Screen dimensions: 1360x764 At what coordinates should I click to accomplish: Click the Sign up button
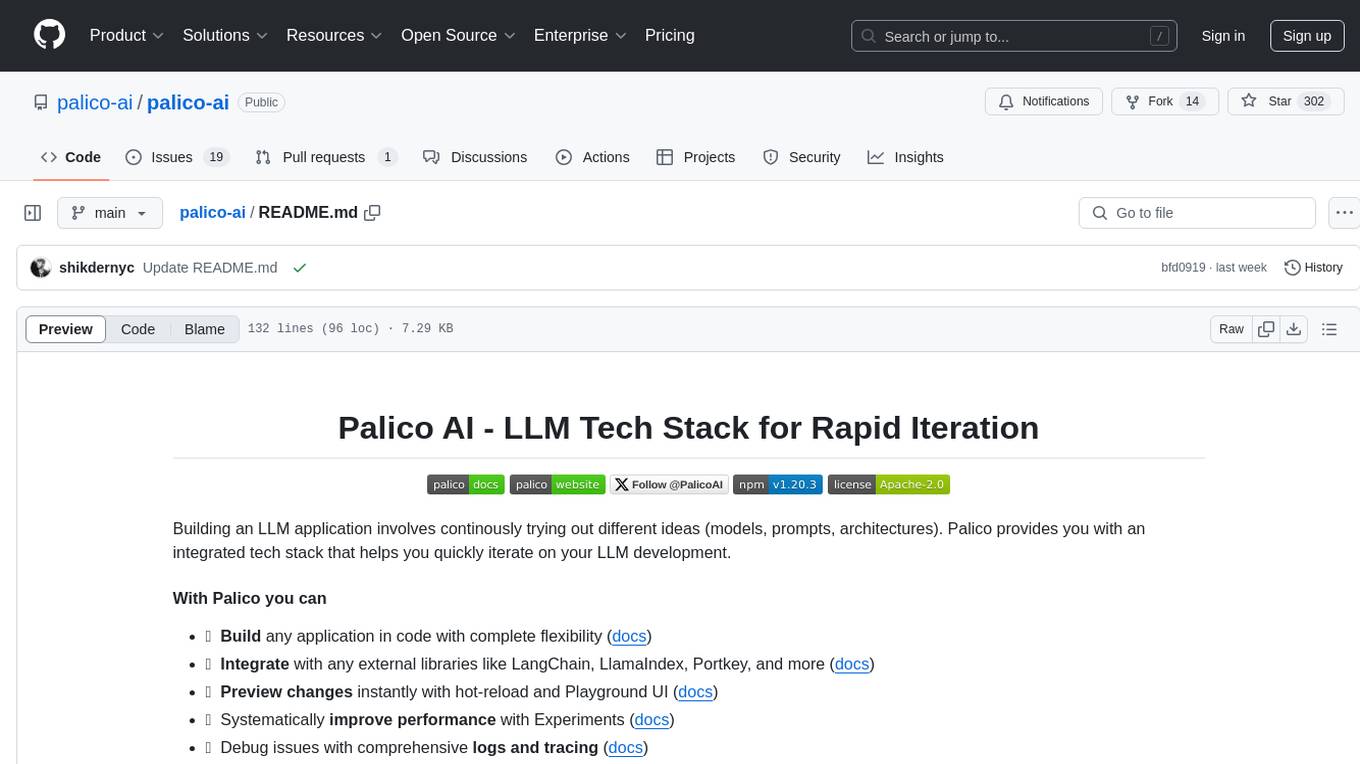1307,36
